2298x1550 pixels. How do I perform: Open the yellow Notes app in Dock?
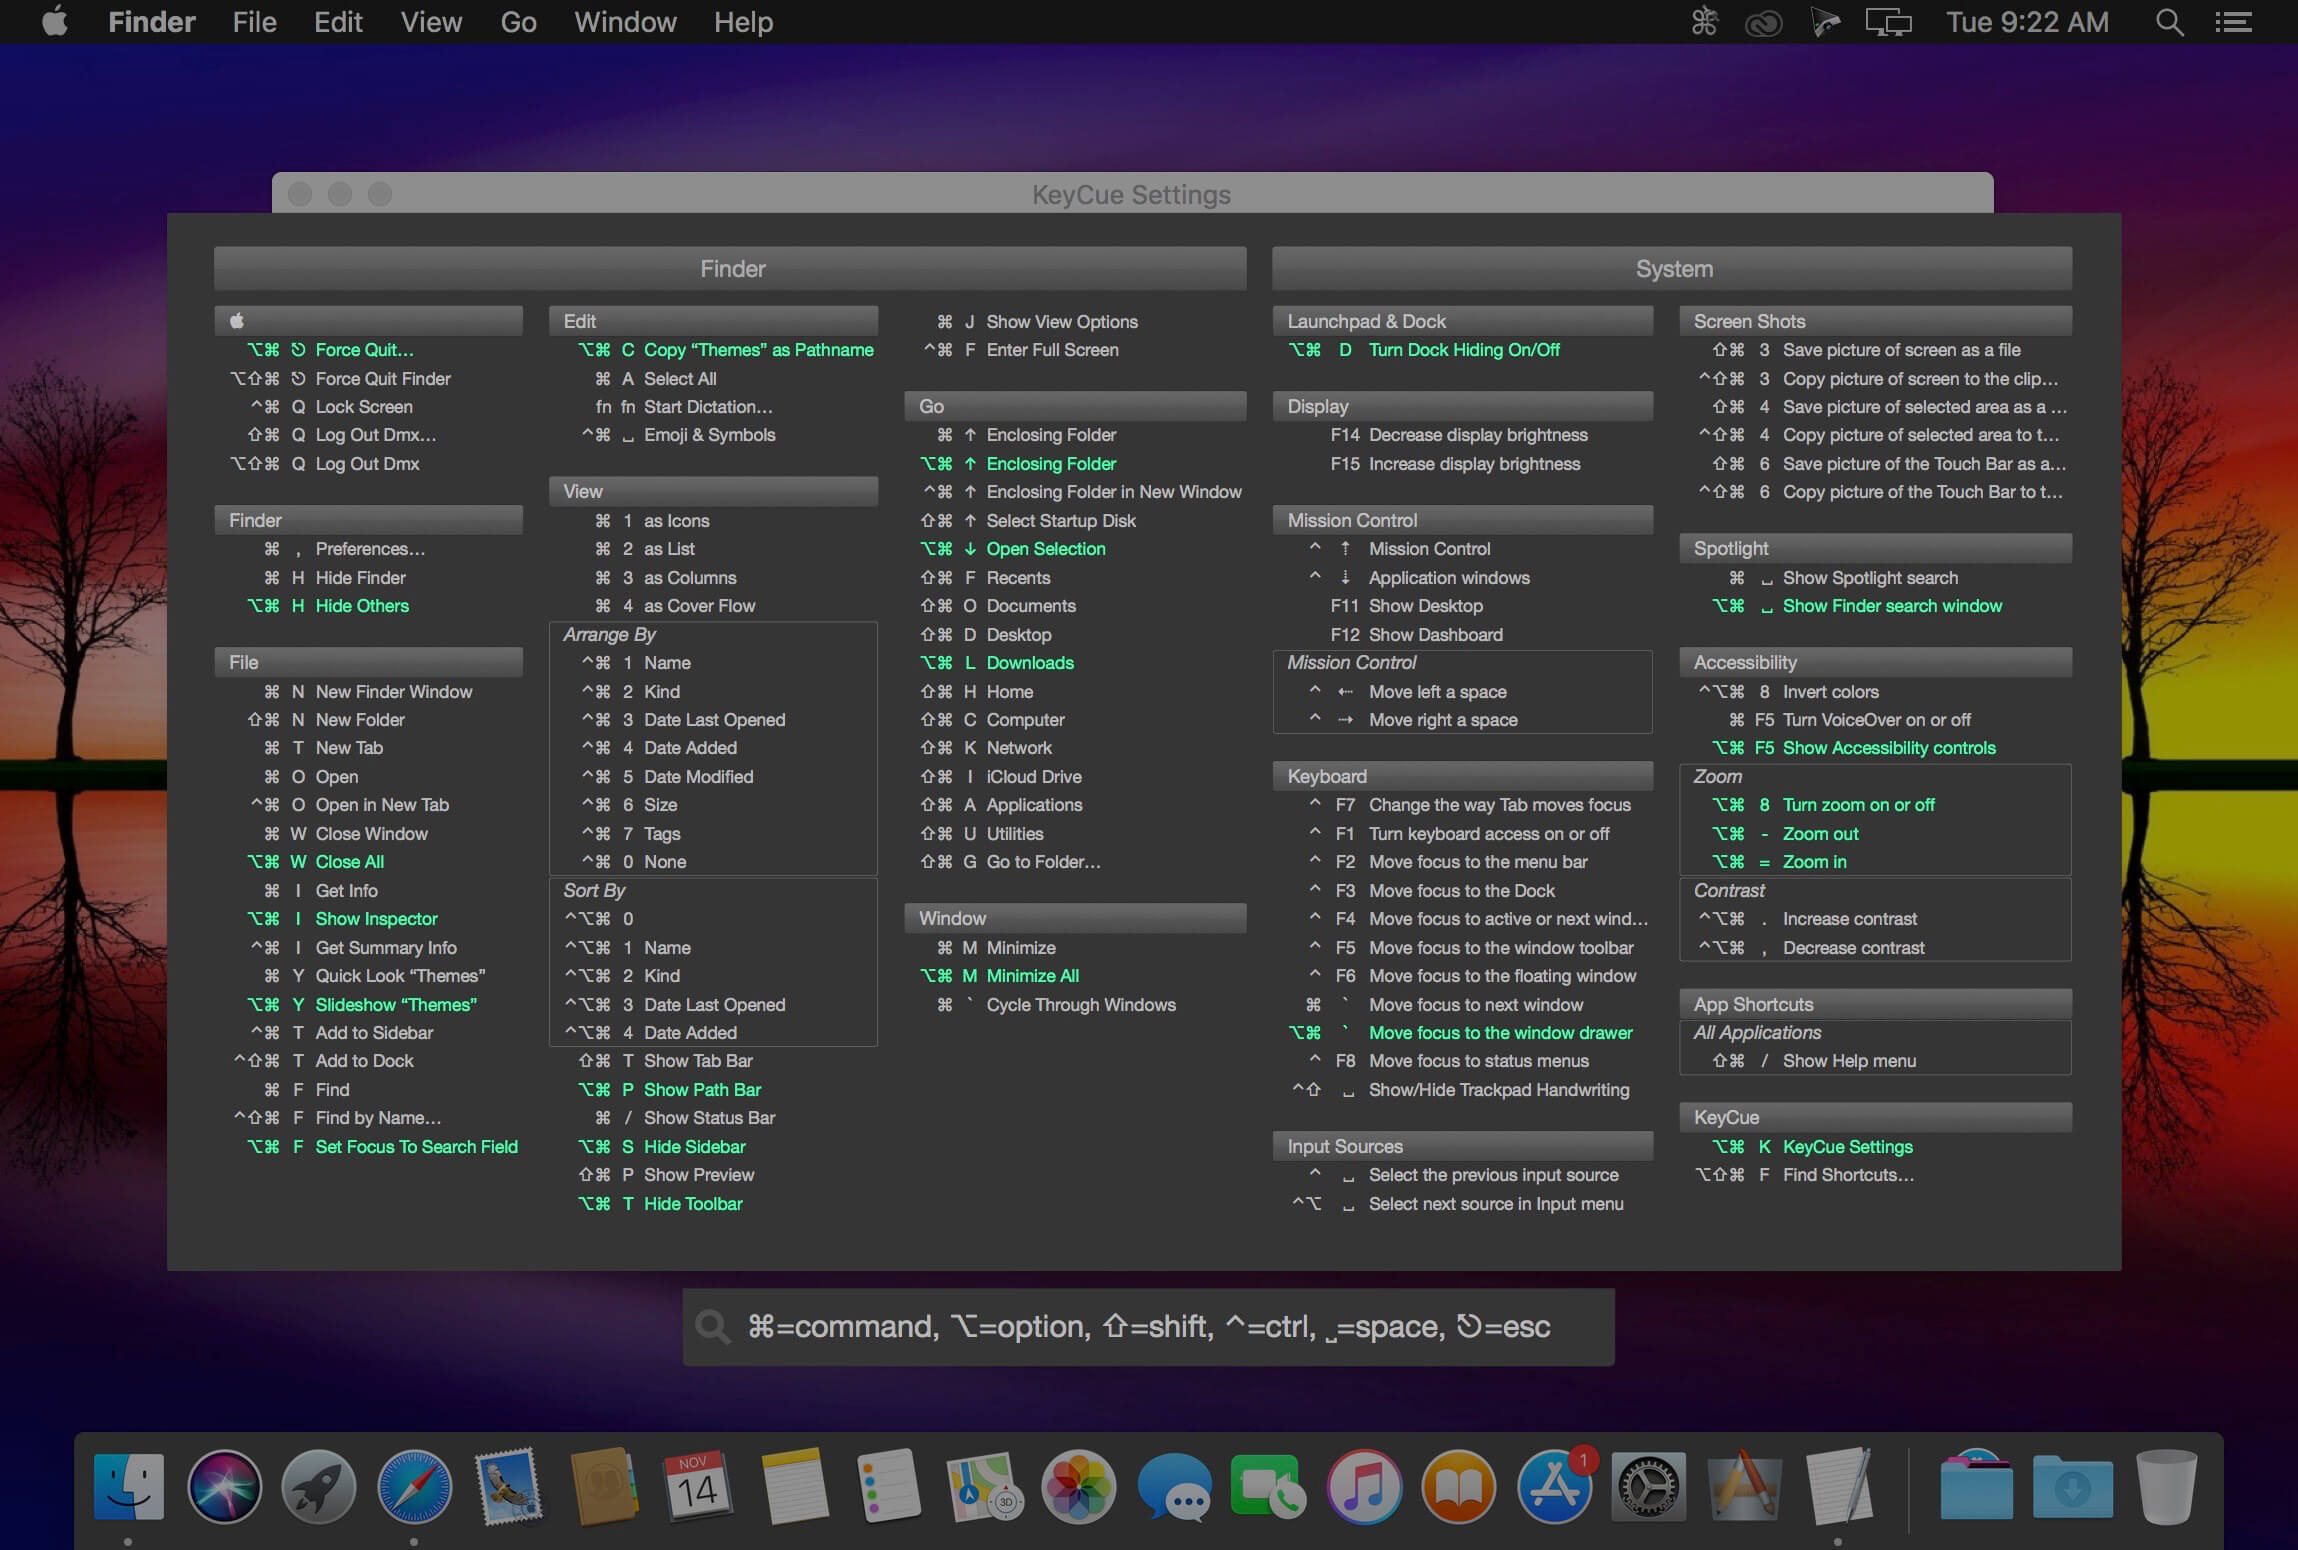(794, 1487)
